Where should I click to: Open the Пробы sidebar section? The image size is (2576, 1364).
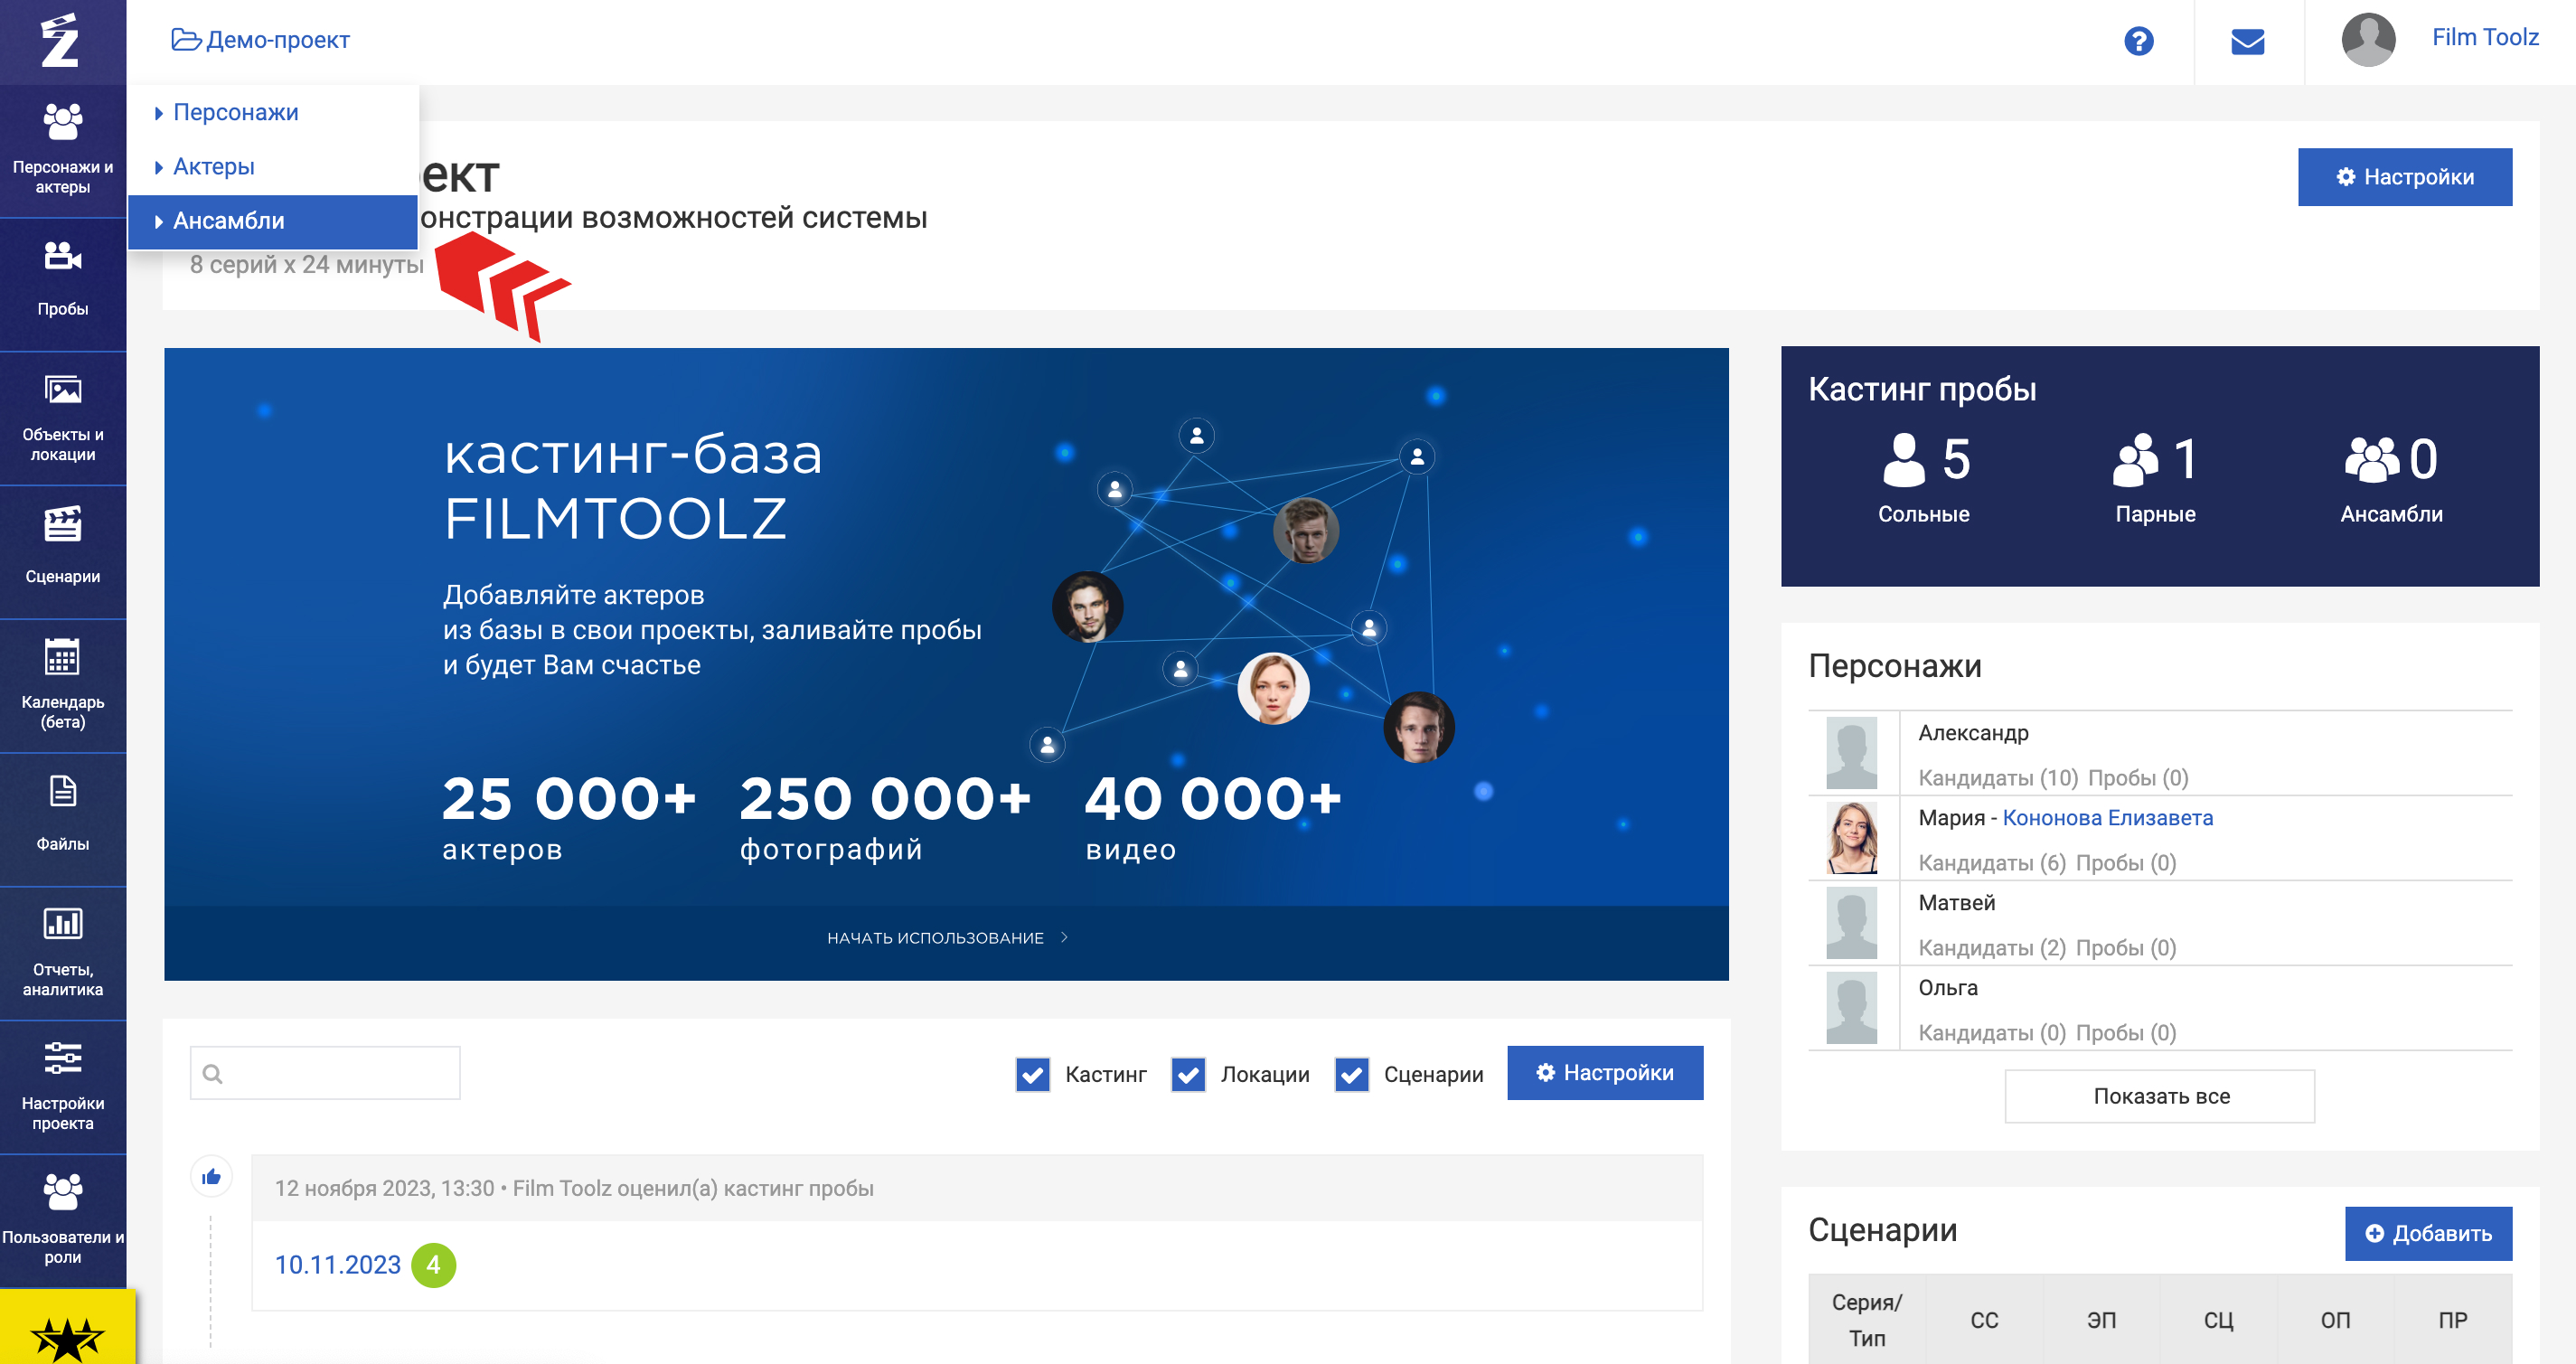click(x=63, y=284)
